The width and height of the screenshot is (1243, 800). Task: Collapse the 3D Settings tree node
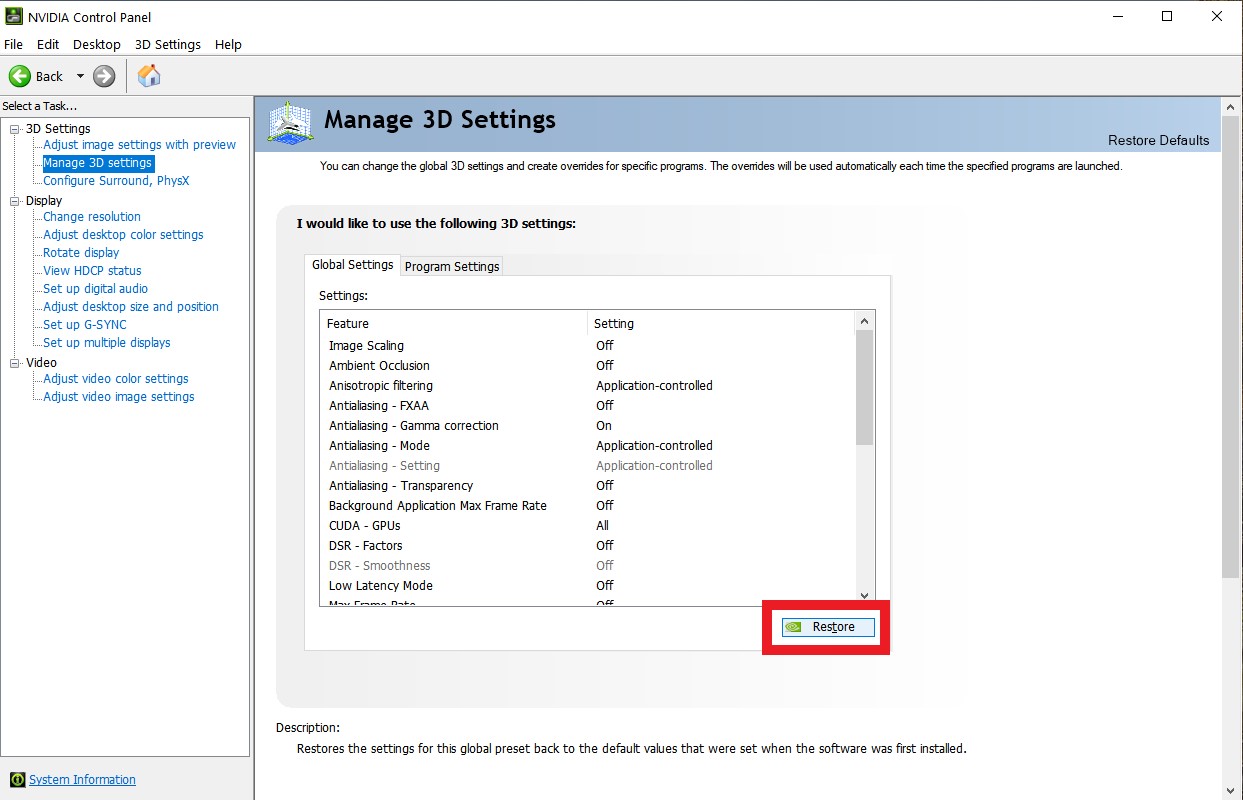point(15,129)
